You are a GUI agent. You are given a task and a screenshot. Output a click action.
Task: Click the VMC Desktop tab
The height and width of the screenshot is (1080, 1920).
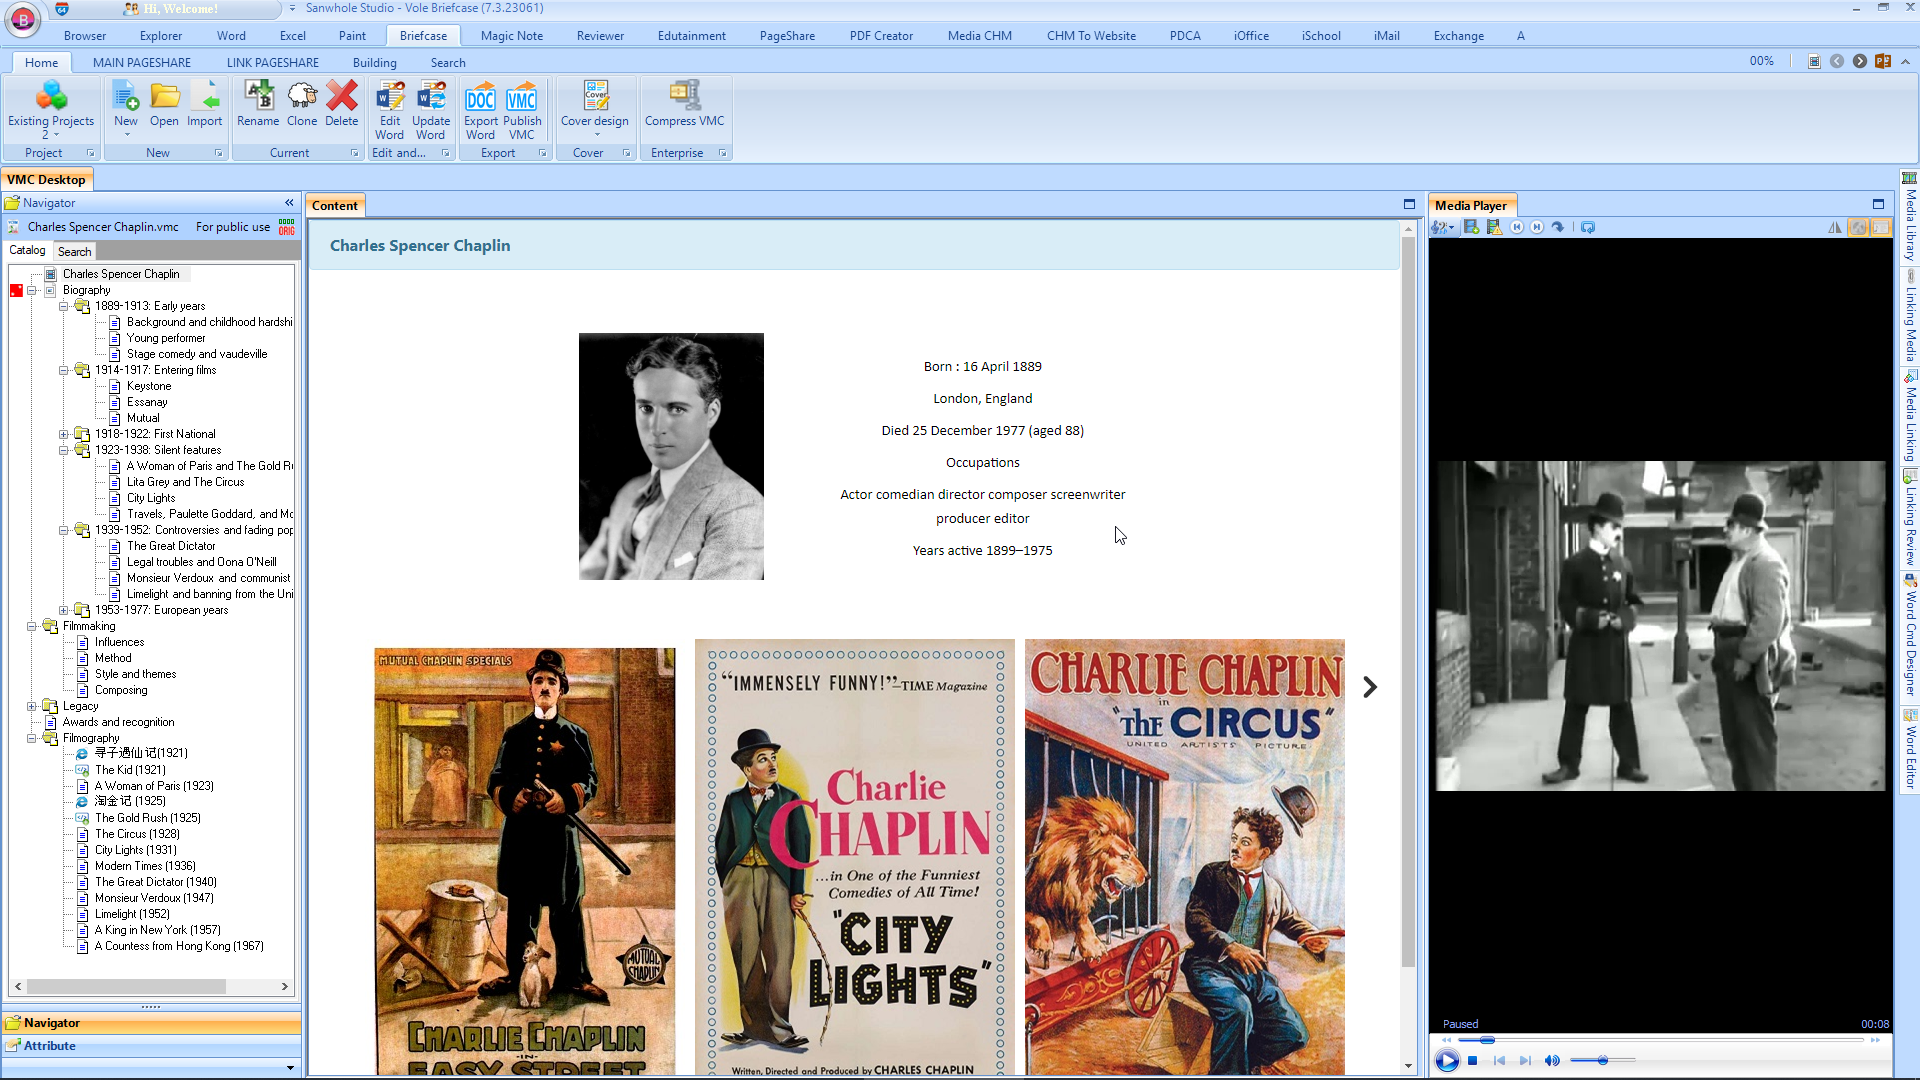tap(47, 180)
